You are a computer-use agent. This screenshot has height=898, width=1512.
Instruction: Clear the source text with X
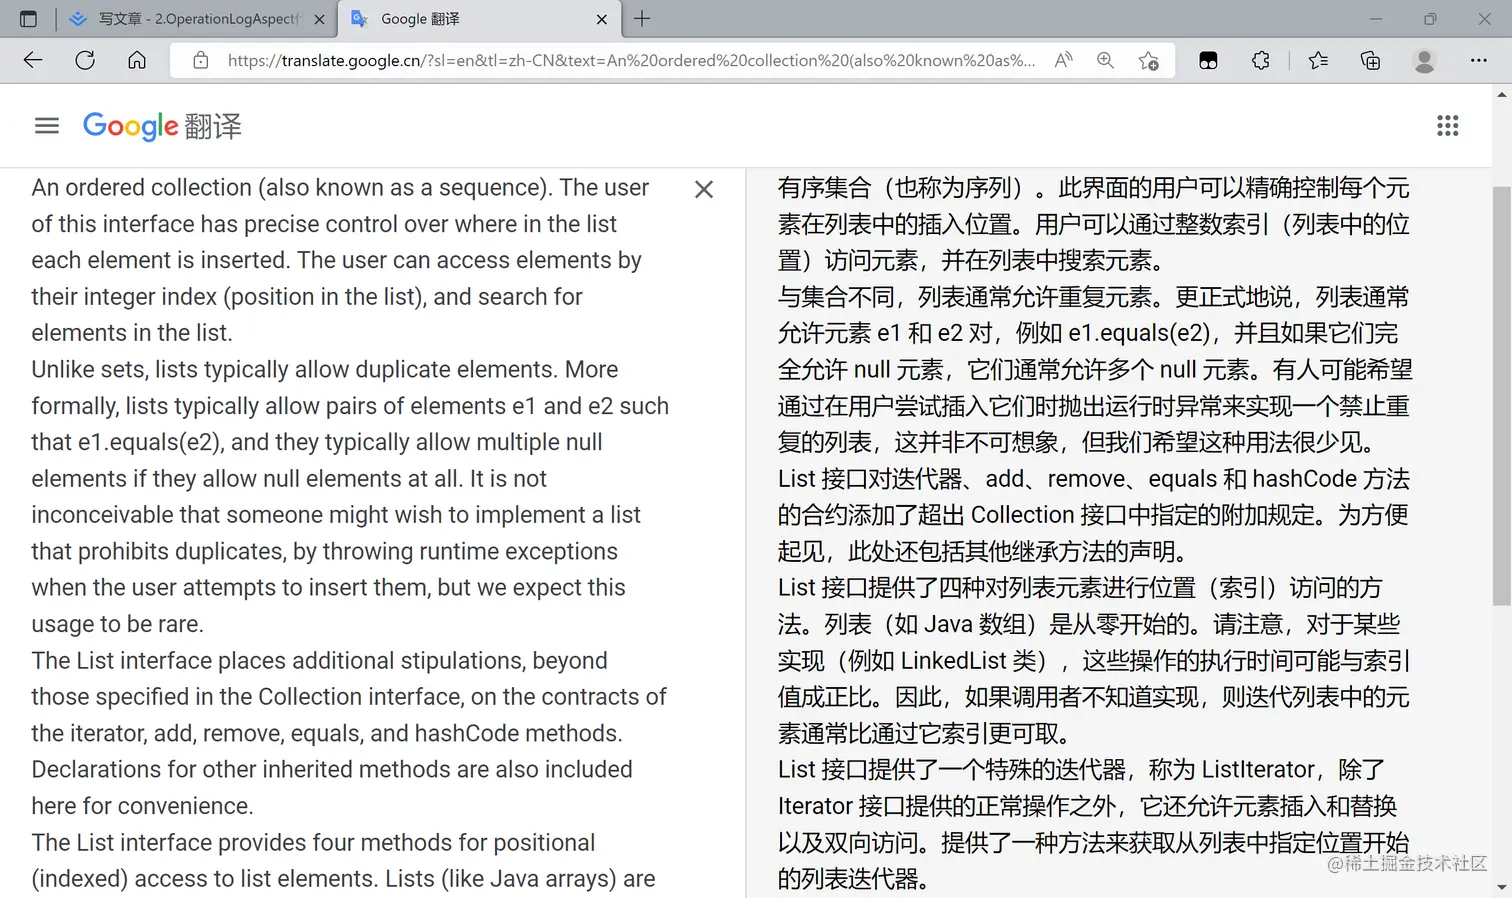click(704, 189)
